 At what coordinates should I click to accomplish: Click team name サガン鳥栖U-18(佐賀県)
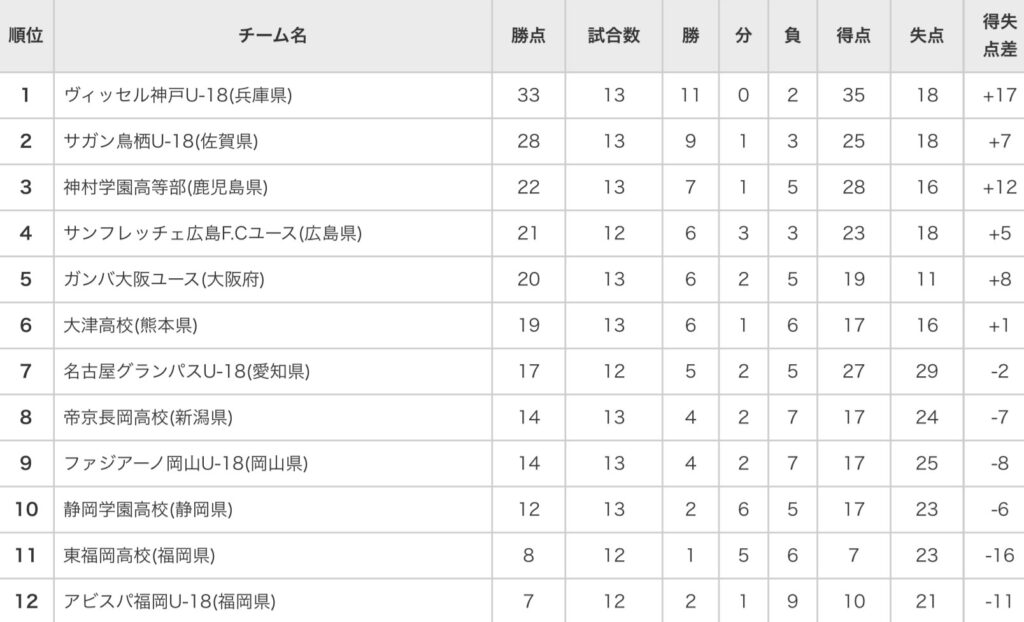click(x=161, y=141)
